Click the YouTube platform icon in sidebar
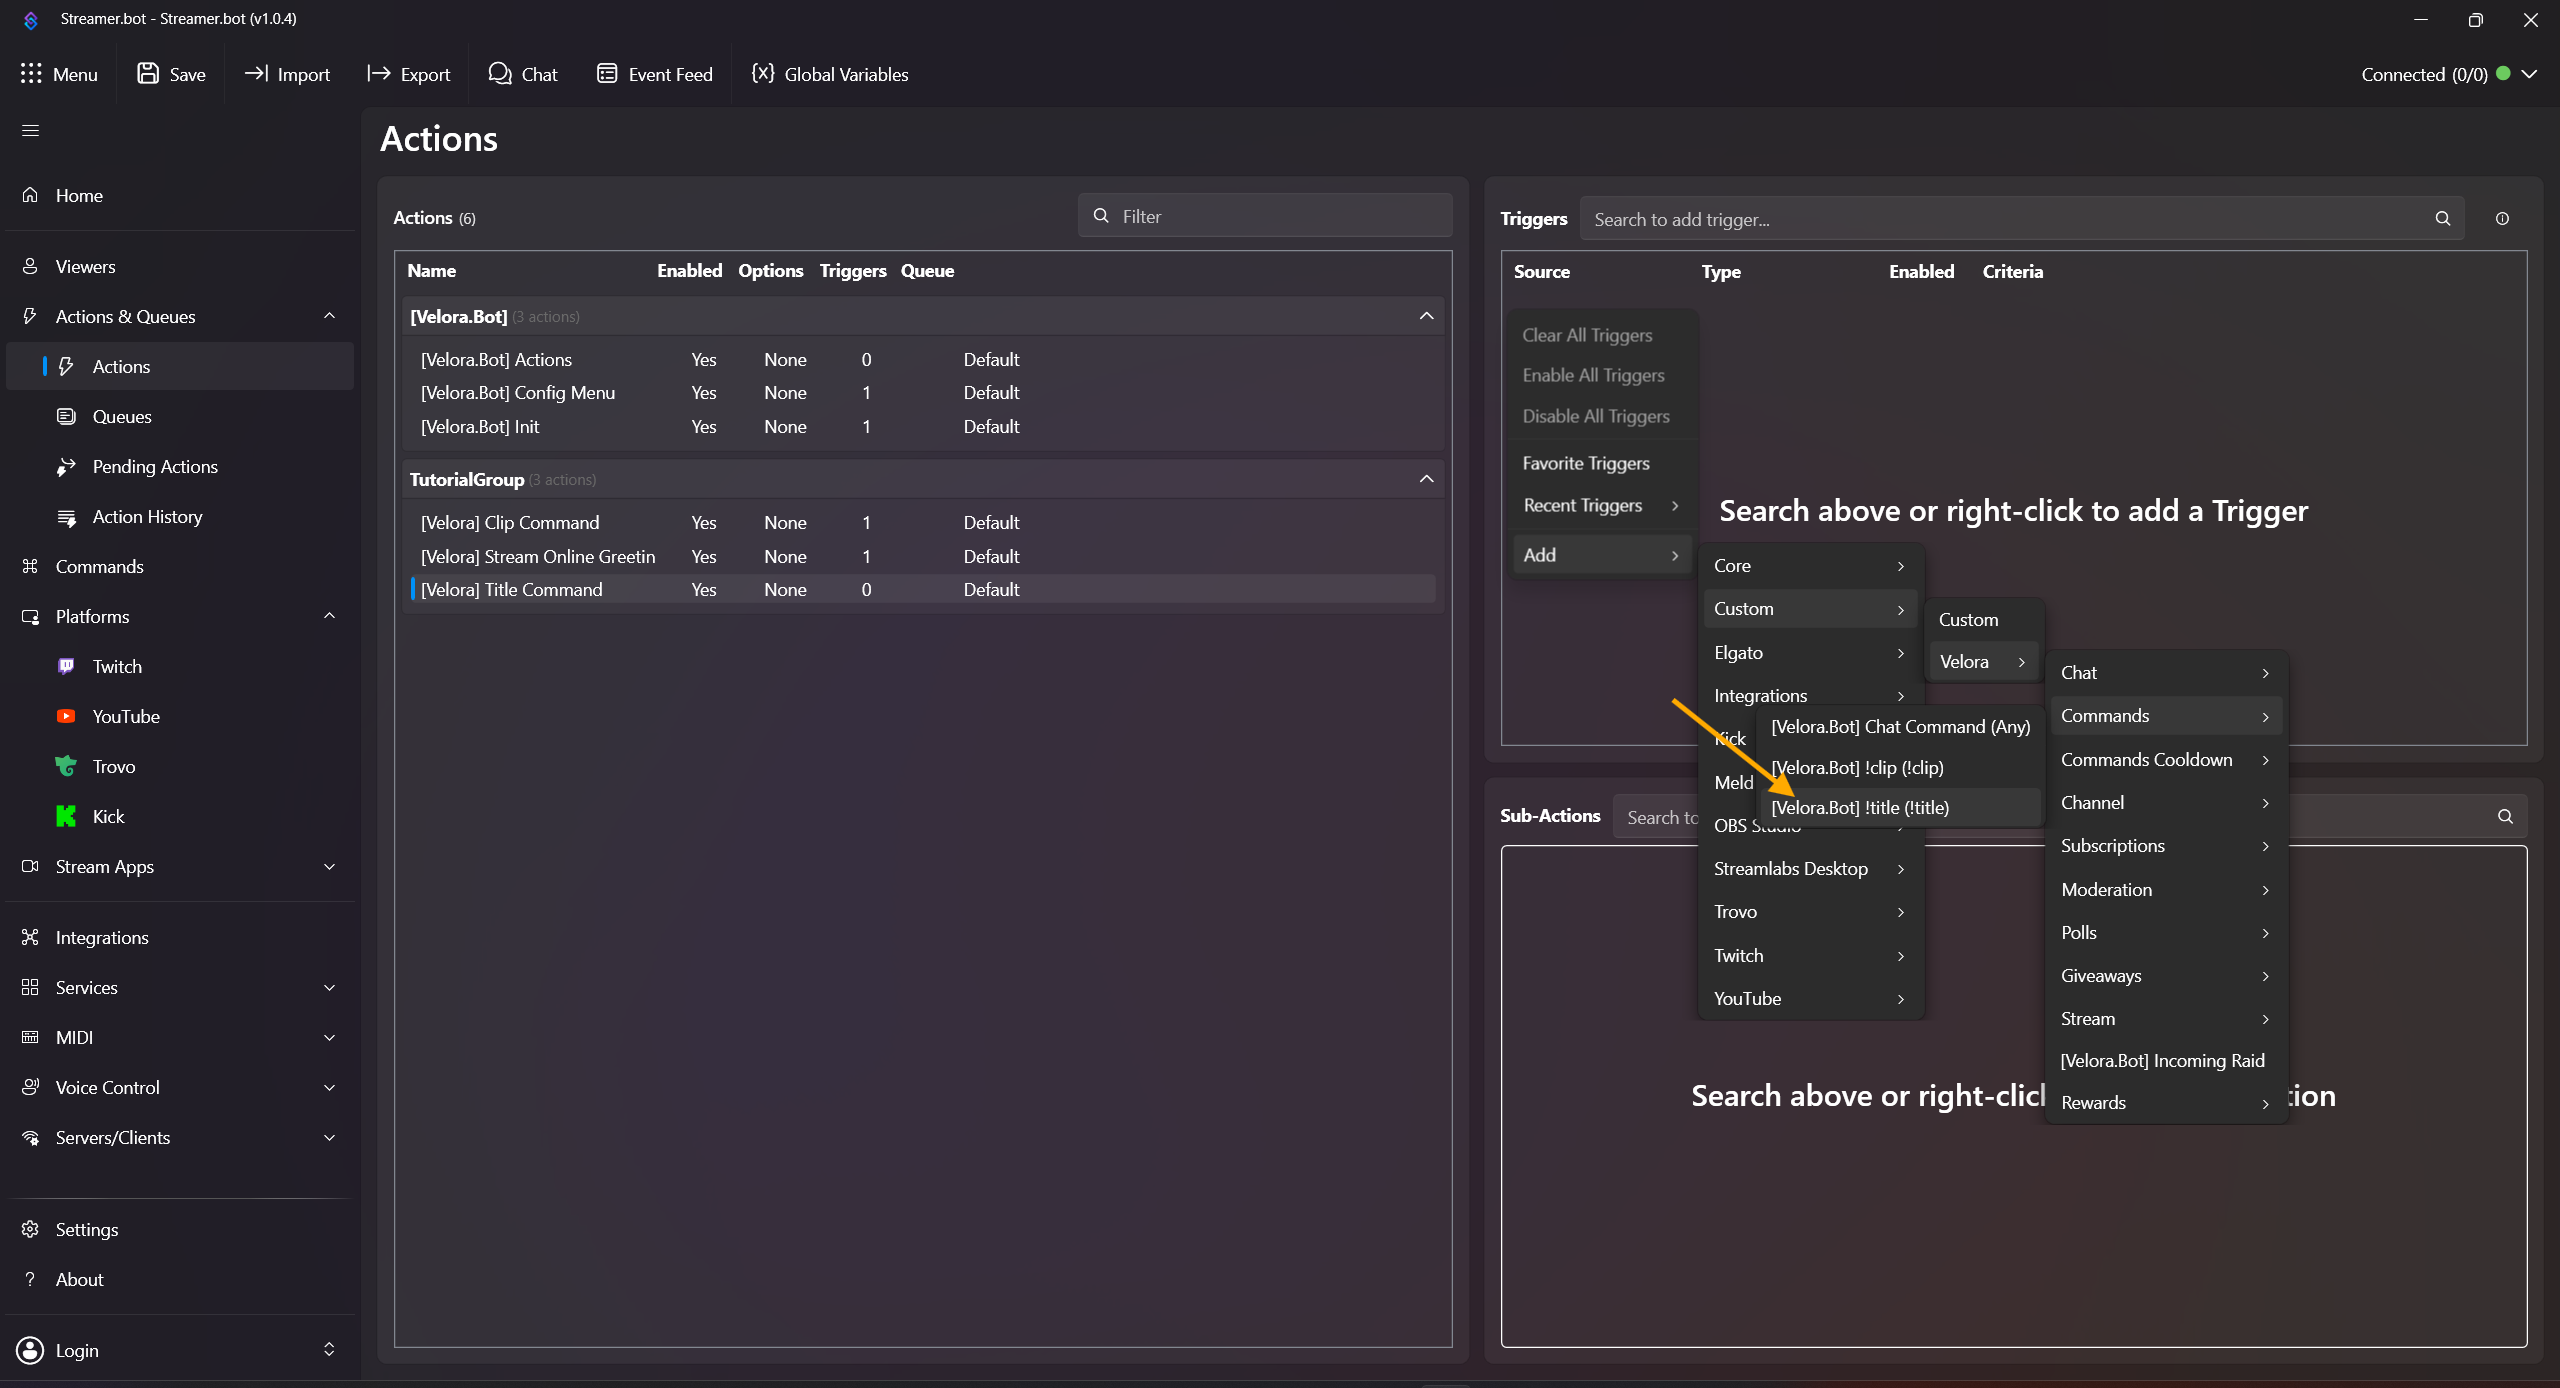Screen dimensions: 2560x1388 click(x=66, y=716)
